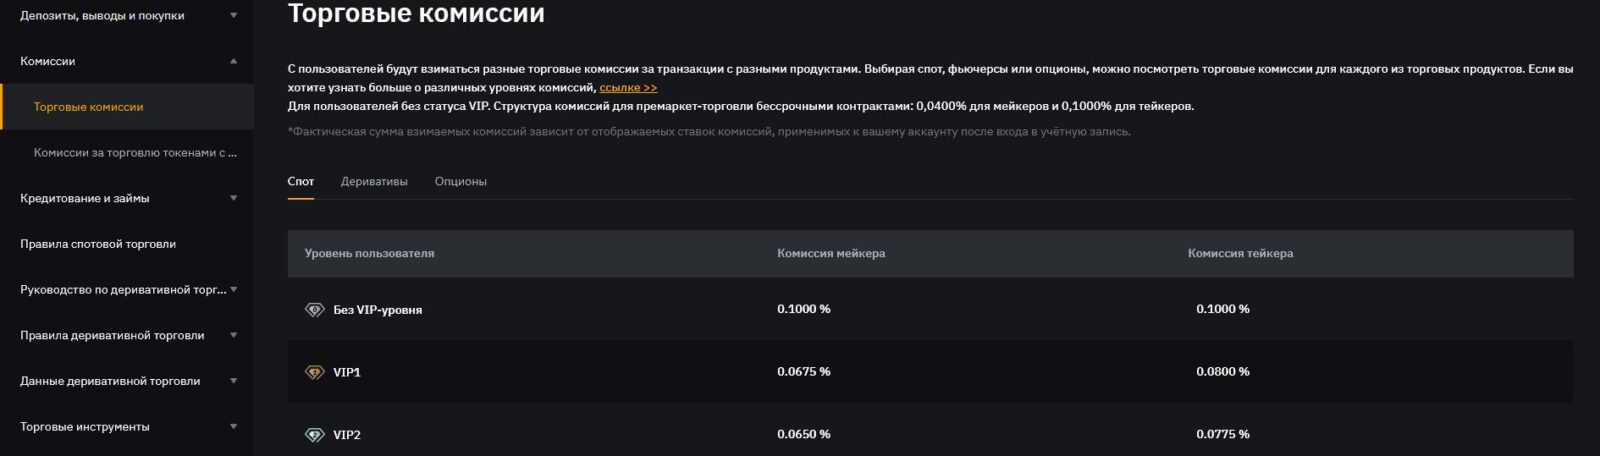Open Торговые комиссии sidebar item
The width and height of the screenshot is (1600, 456).
tap(88, 107)
